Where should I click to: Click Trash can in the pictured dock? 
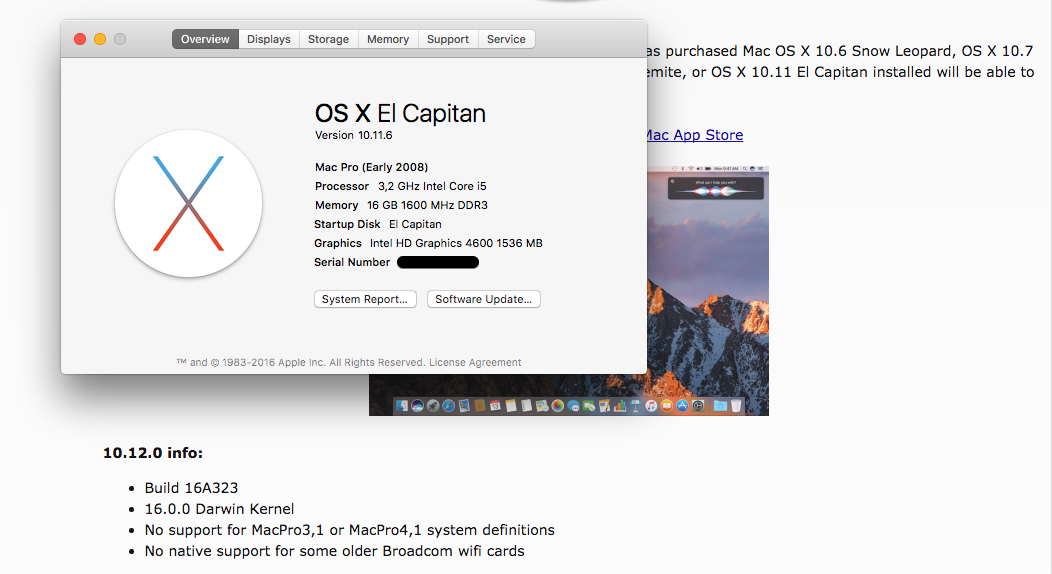[x=736, y=406]
